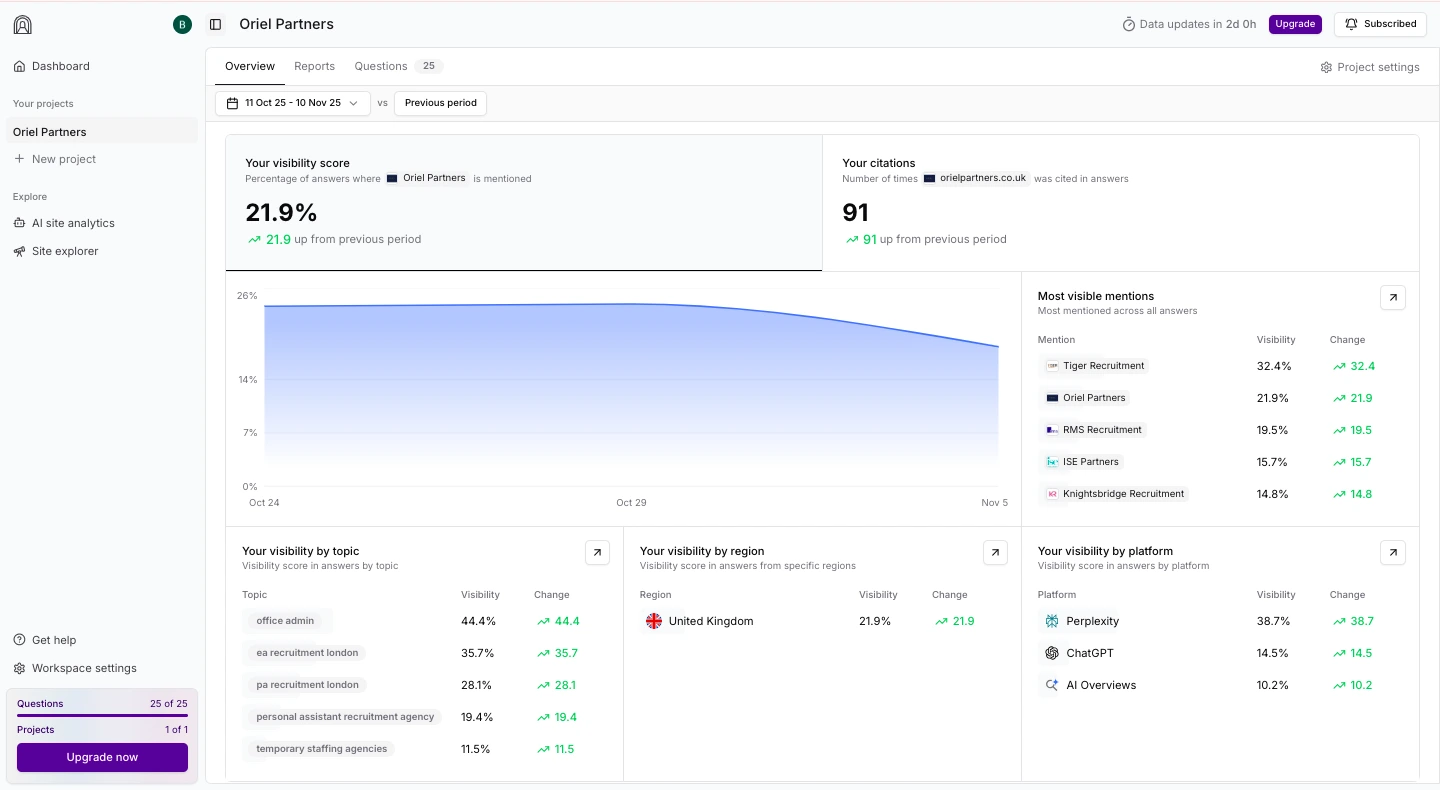Expand visibility by platform arrow icon
This screenshot has width=1440, height=790.
[1392, 552]
